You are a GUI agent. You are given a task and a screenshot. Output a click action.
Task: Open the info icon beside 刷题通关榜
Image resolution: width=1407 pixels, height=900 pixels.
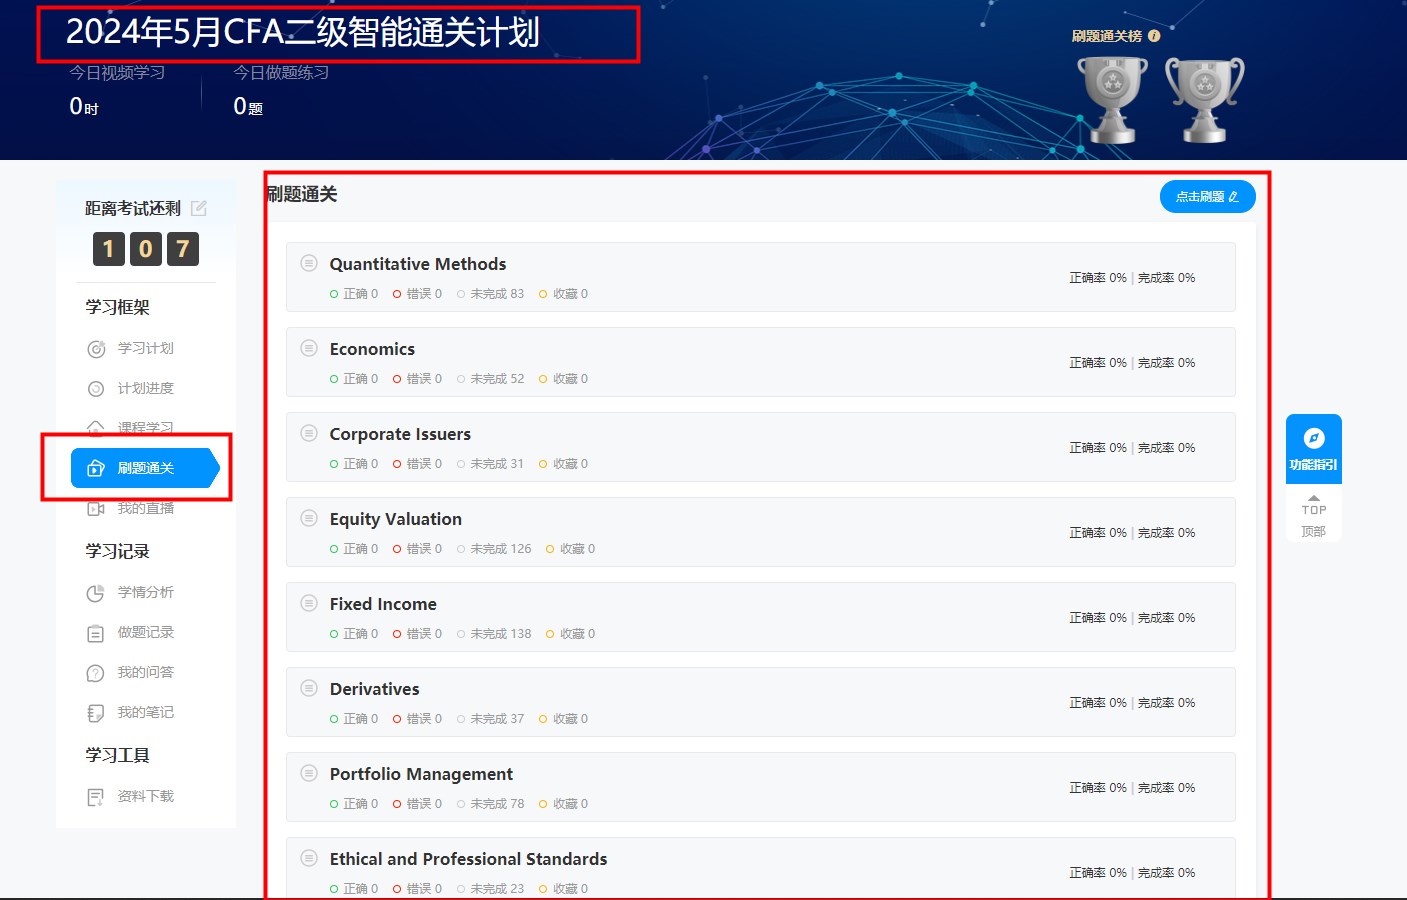pos(1154,36)
